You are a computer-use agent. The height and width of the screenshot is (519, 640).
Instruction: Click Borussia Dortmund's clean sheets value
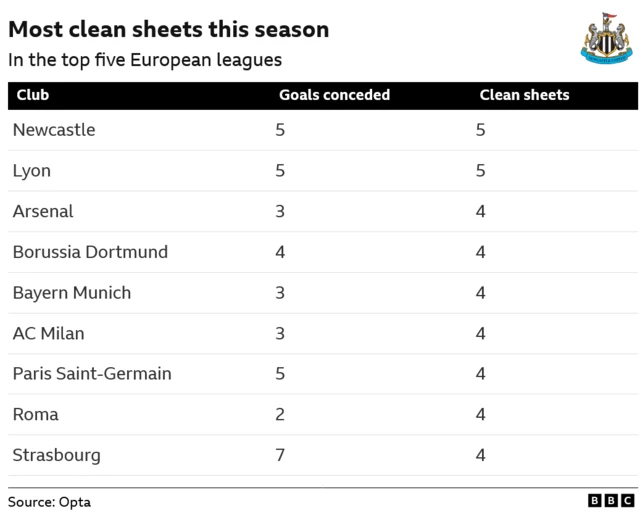click(481, 252)
